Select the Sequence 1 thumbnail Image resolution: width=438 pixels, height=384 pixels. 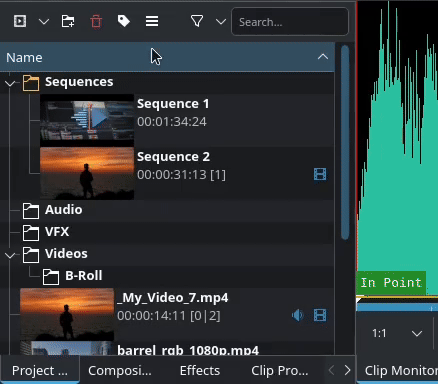[x=87, y=120]
